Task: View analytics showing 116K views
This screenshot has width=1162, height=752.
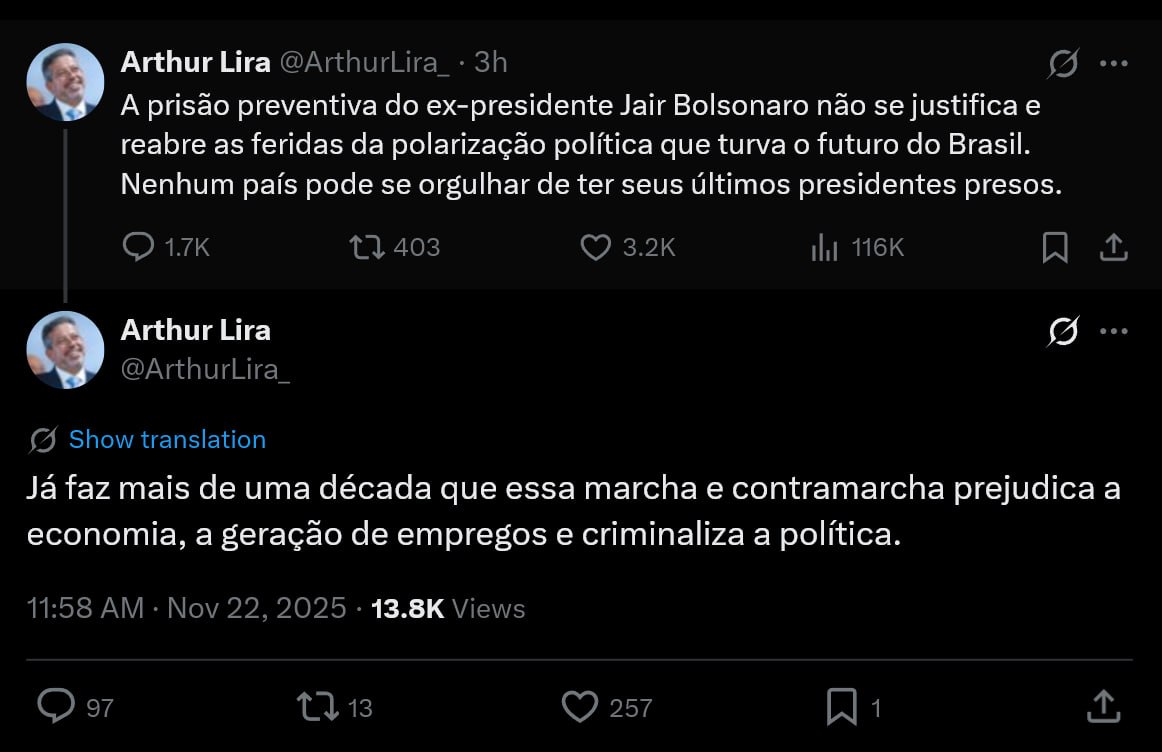Action: pos(825,247)
